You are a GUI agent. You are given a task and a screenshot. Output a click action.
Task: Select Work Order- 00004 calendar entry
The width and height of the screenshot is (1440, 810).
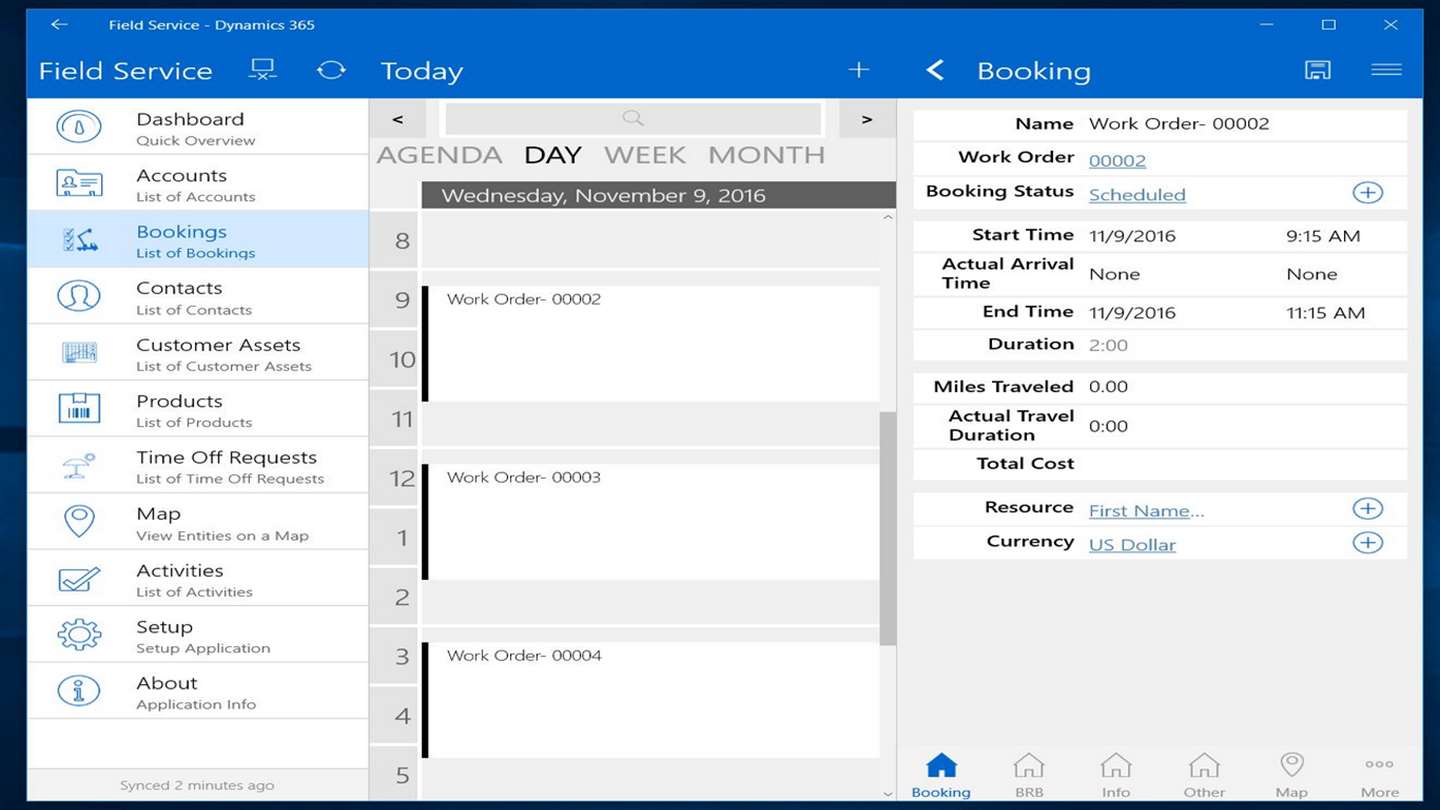pyautogui.click(x=651, y=700)
